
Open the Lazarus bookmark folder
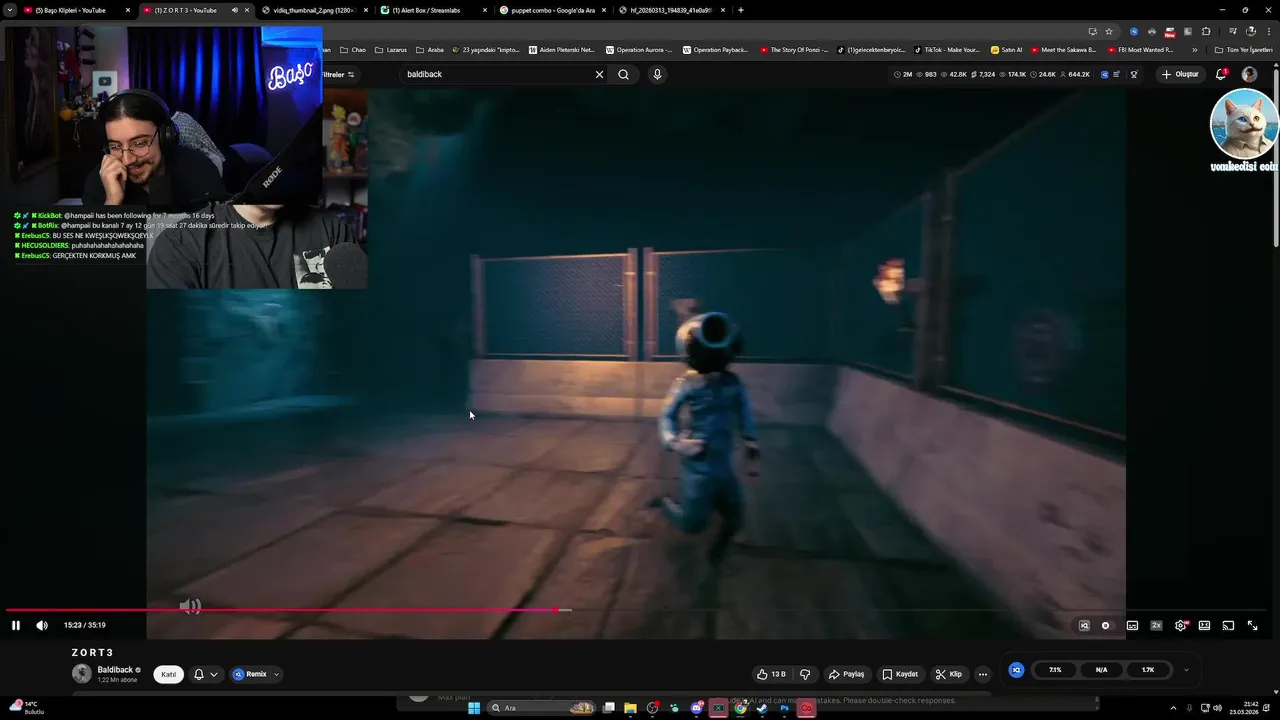tap(392, 49)
